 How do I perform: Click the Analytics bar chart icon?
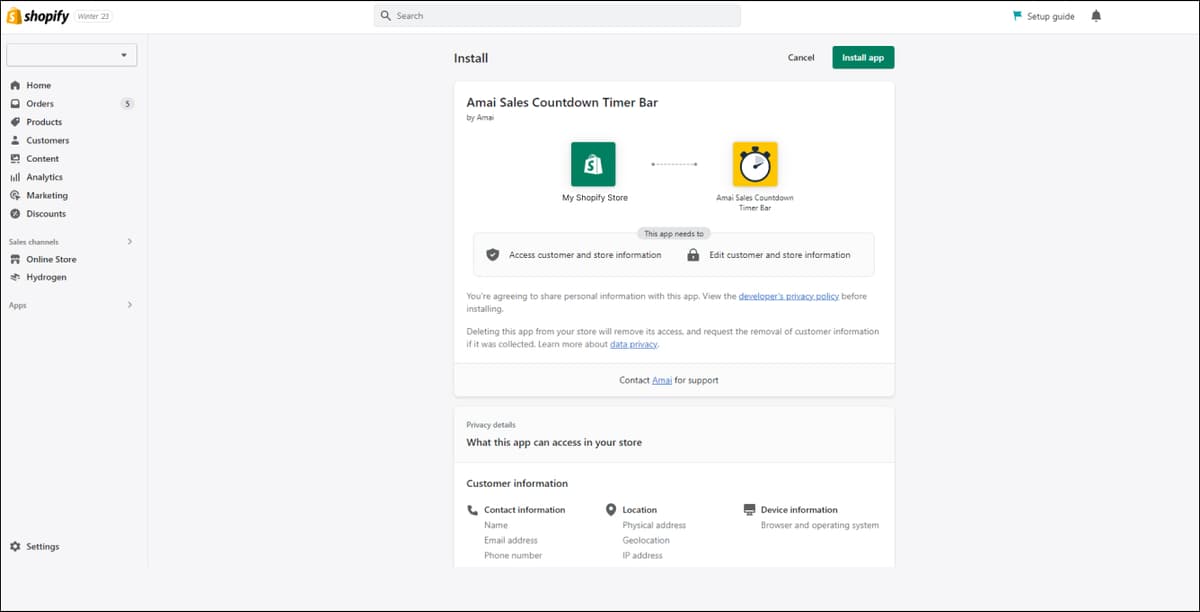click(15, 177)
